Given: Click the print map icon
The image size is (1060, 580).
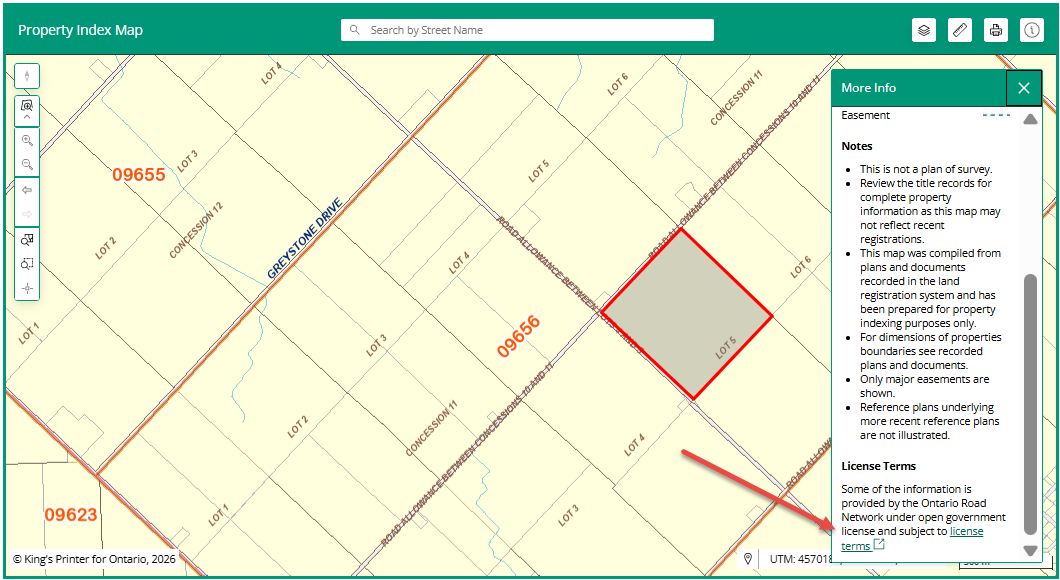Looking at the screenshot, I should pos(996,30).
